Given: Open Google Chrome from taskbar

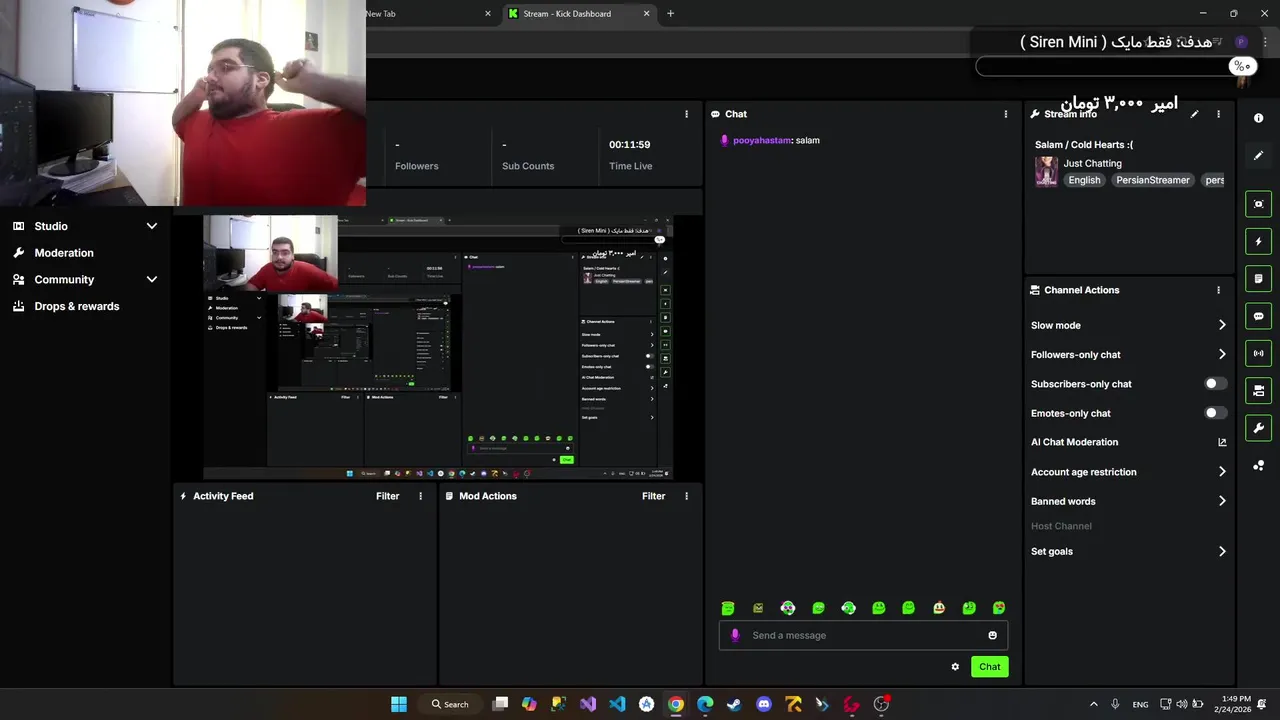Looking at the screenshot, I should 676,704.
